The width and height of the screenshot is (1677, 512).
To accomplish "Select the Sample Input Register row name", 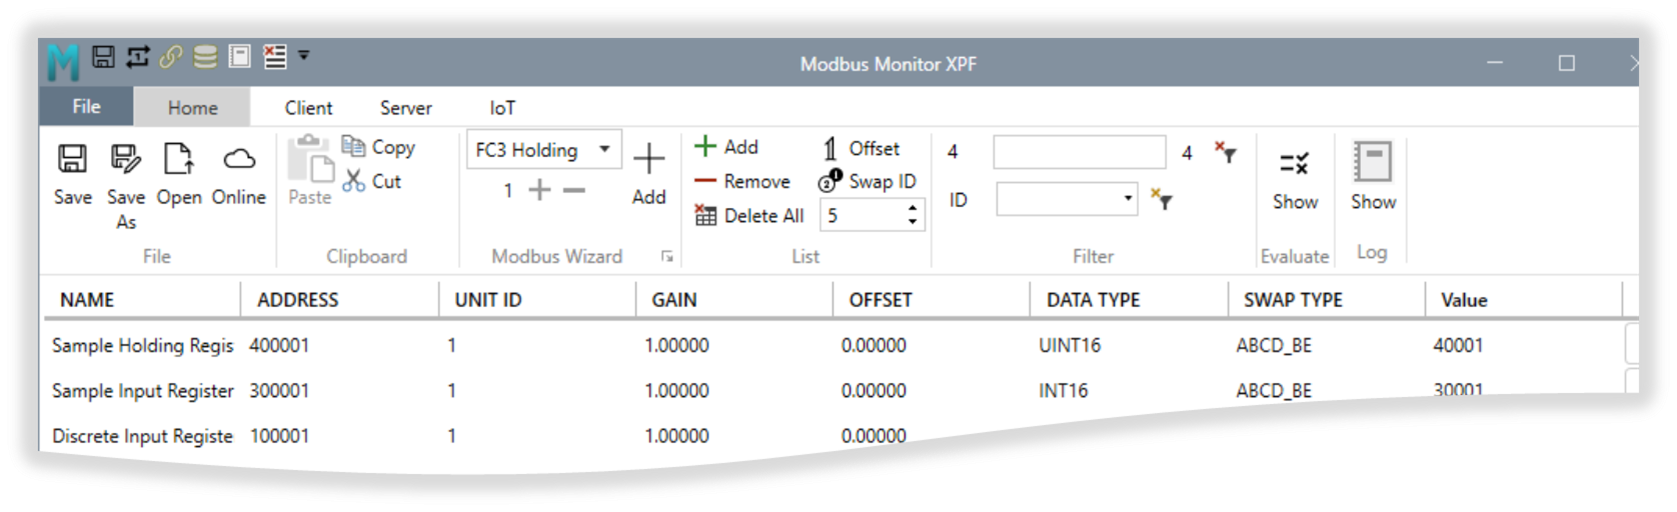I will click(x=142, y=391).
